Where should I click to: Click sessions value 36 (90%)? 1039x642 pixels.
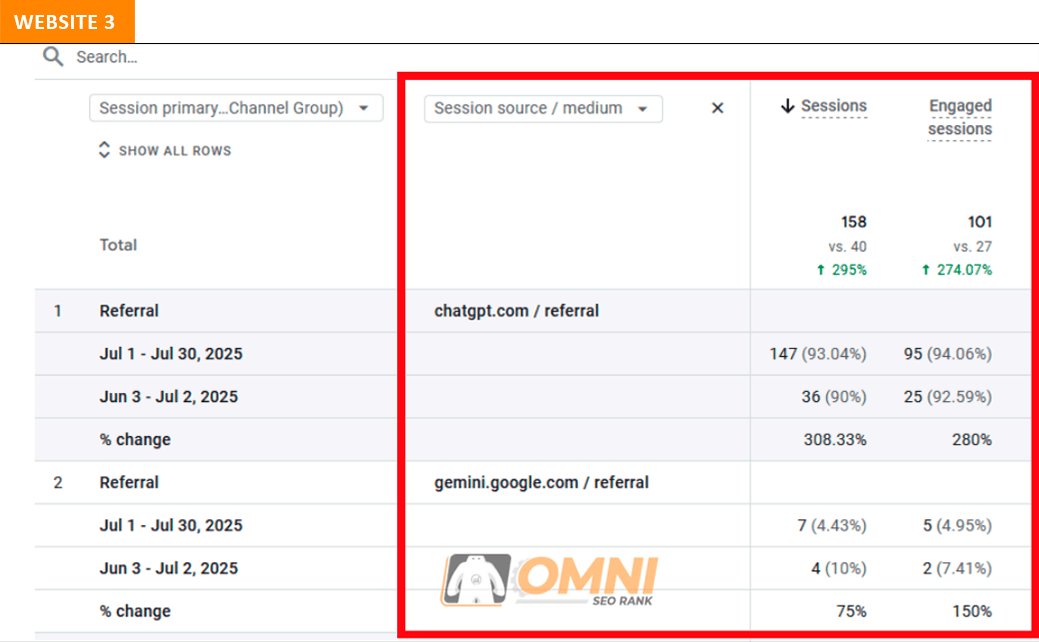834,397
